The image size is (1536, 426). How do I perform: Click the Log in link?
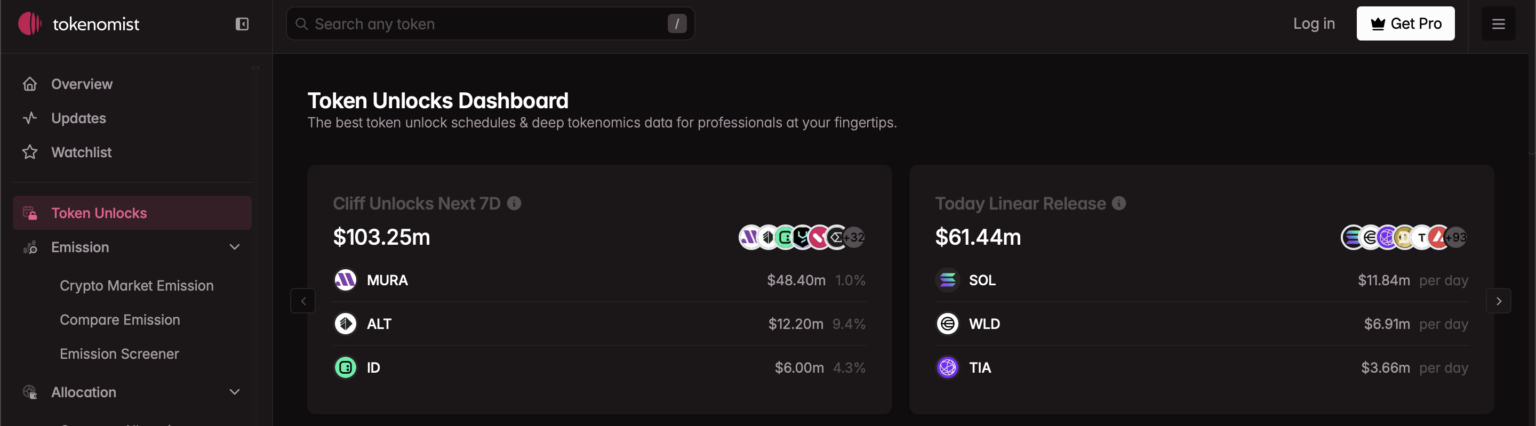(1313, 24)
